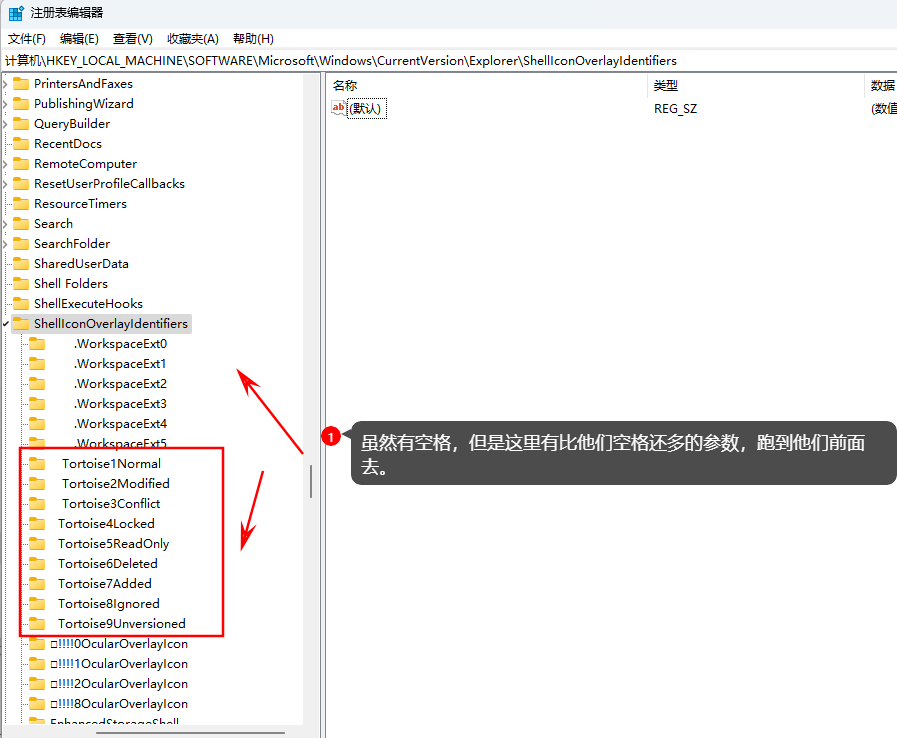The width and height of the screenshot is (897, 738).
Task: Collapse the ShellIconOverlayIdentifiers key
Action: click(x=6, y=324)
